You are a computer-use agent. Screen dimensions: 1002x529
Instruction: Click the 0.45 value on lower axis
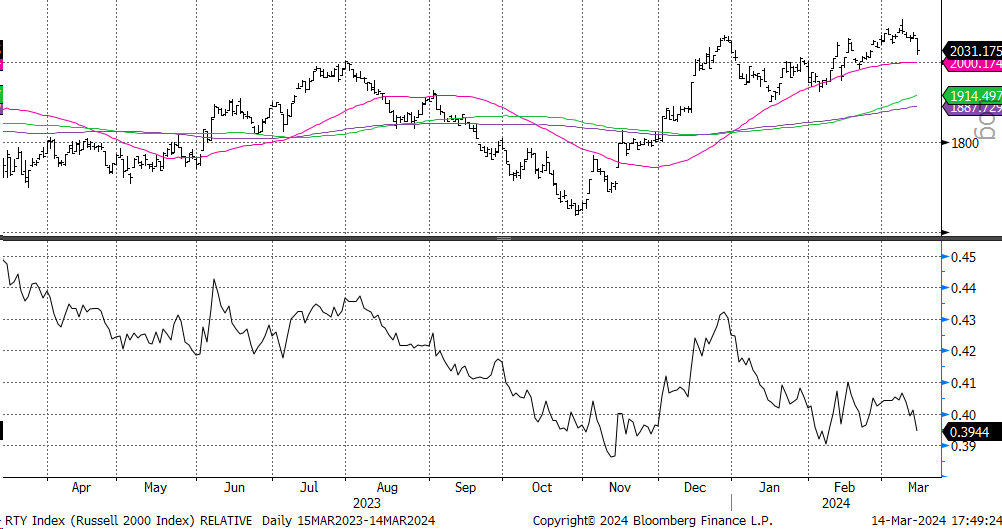[964, 257]
